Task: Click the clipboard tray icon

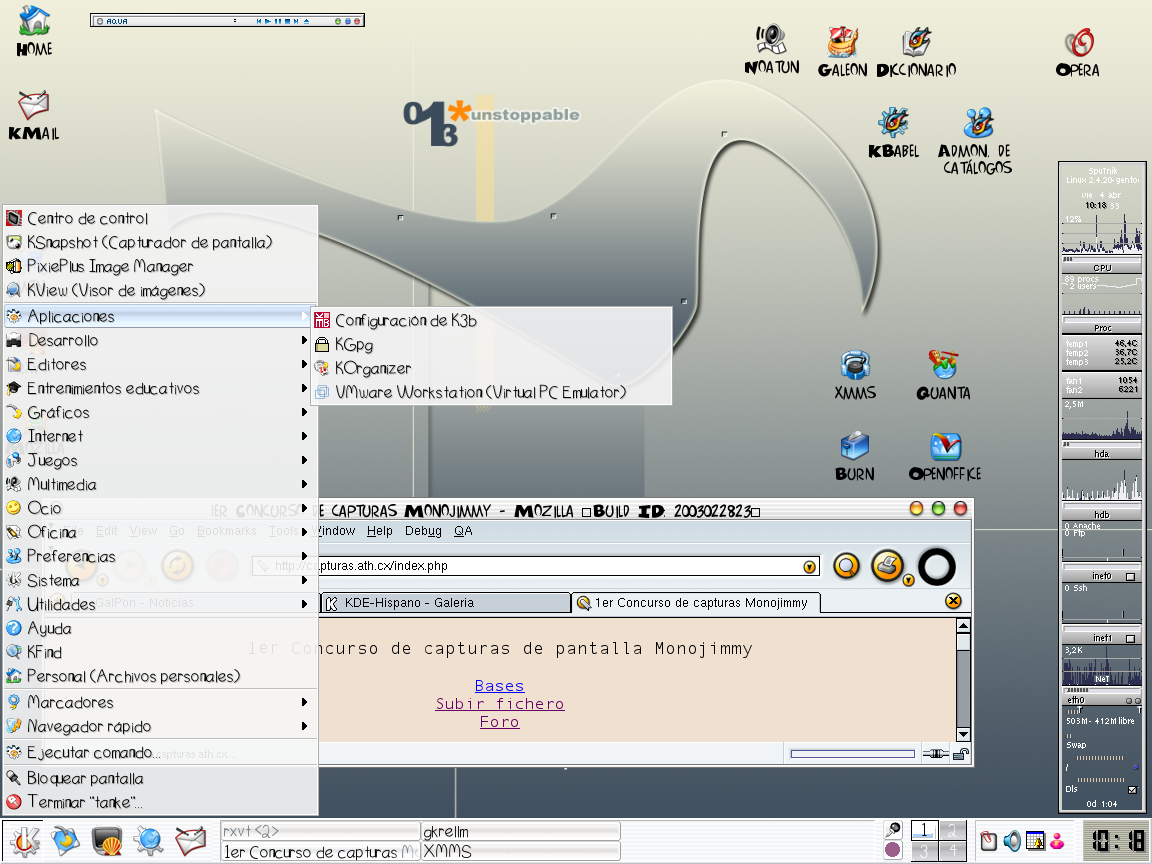Action: (989, 840)
